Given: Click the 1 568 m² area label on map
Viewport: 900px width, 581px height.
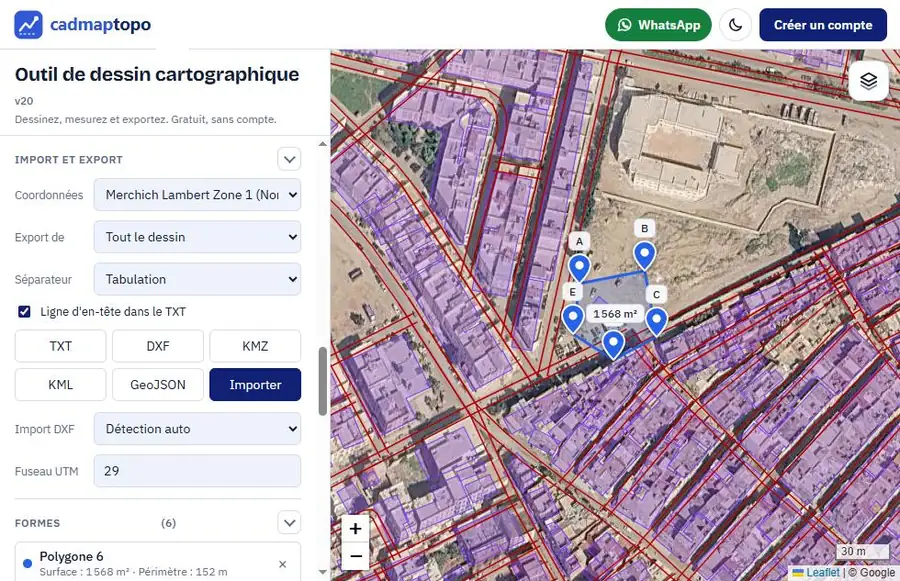Looking at the screenshot, I should pos(615,314).
